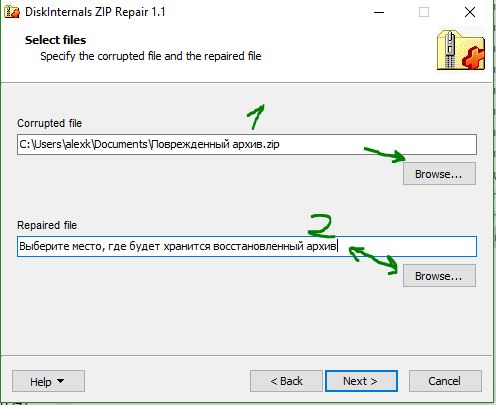Image resolution: width=496 pixels, height=405 pixels.
Task: Click 'Specify the corrupted file and the repaired file'
Action: [x=151, y=56]
